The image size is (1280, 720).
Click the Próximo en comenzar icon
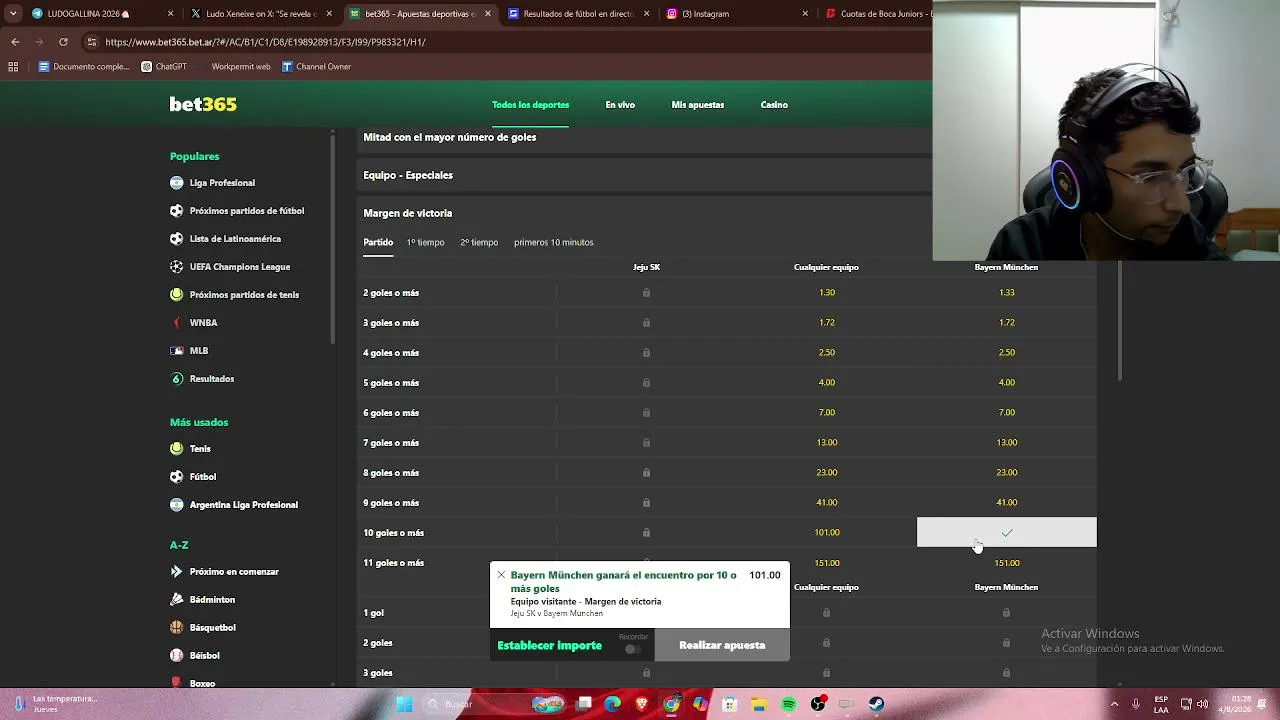coord(177,572)
